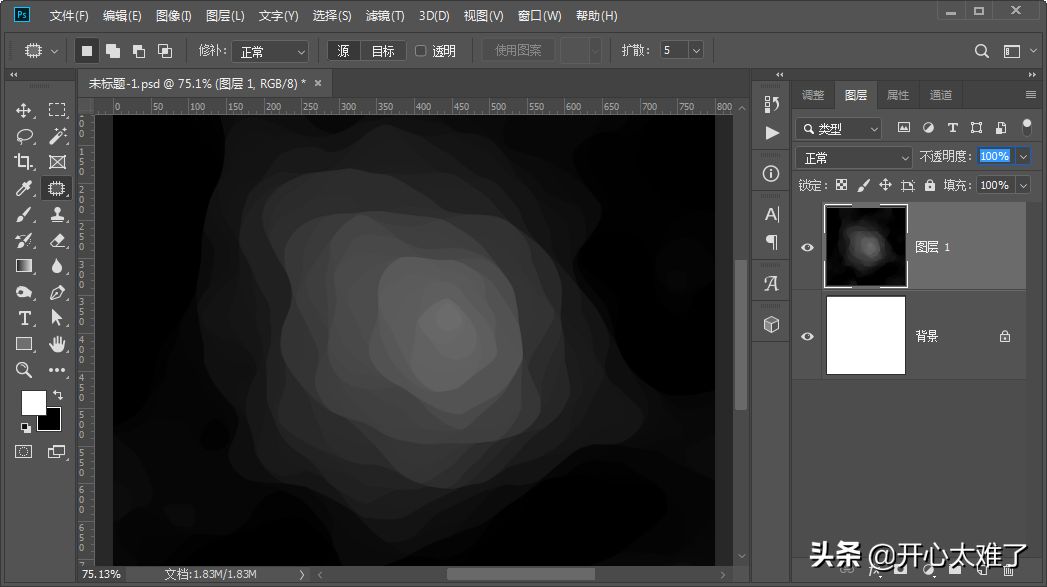Expand the layer blend mode 正常 dropdown
This screenshot has height=587, width=1047.
855,157
